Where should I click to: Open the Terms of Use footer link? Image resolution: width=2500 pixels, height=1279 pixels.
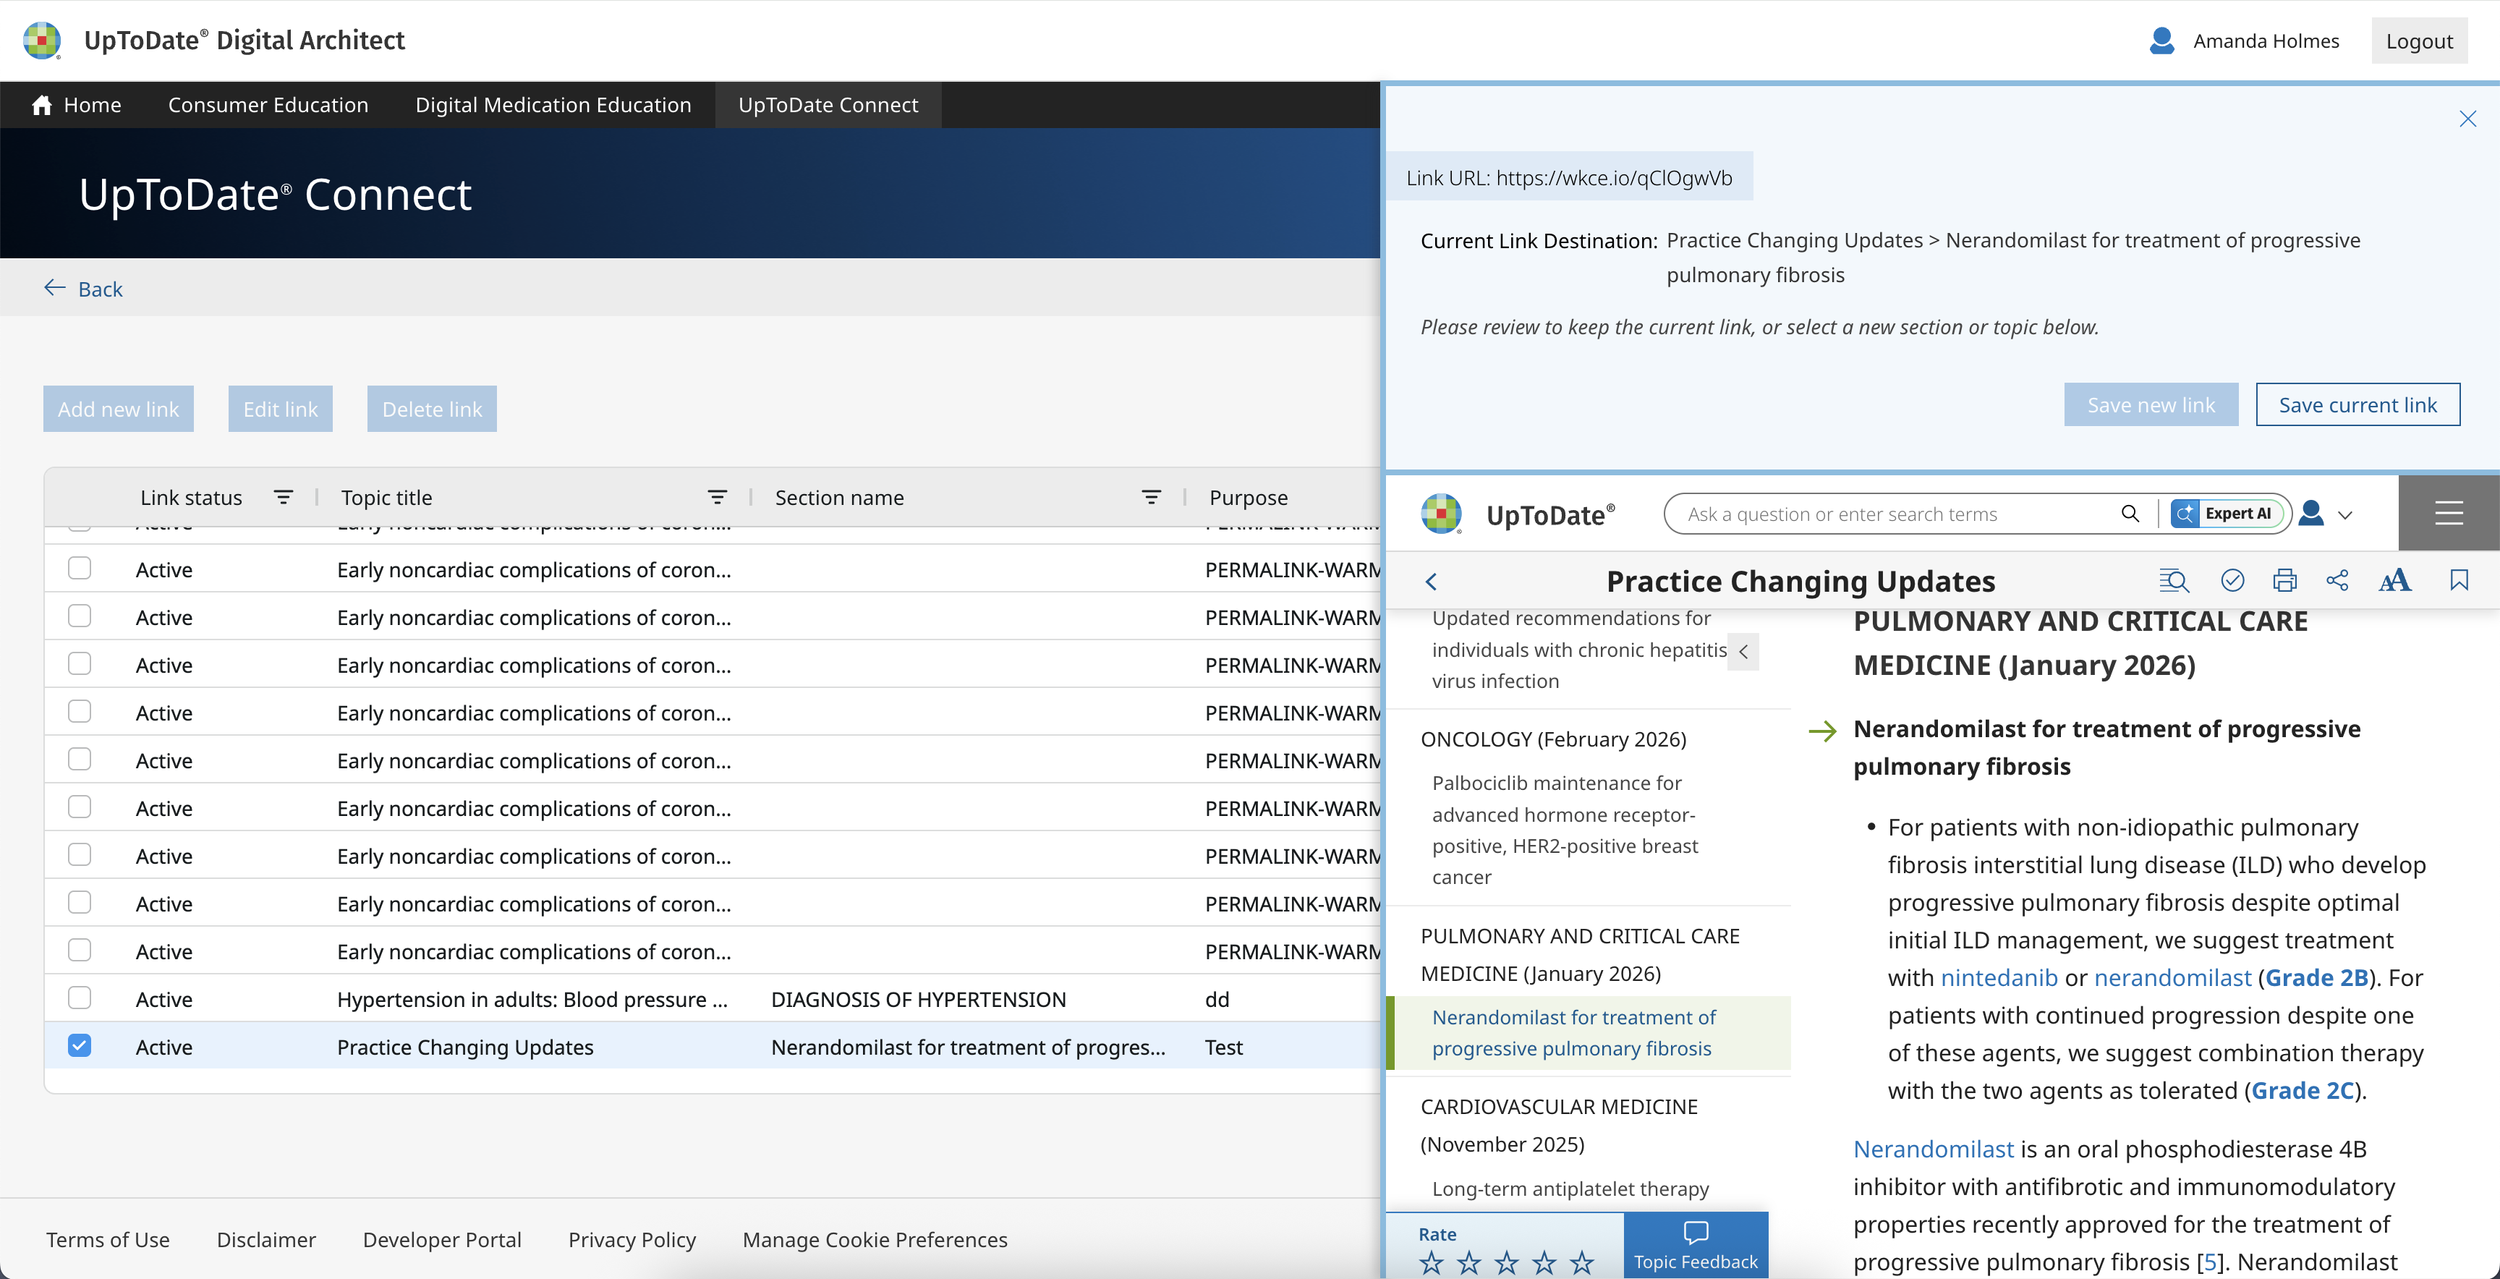tap(108, 1240)
